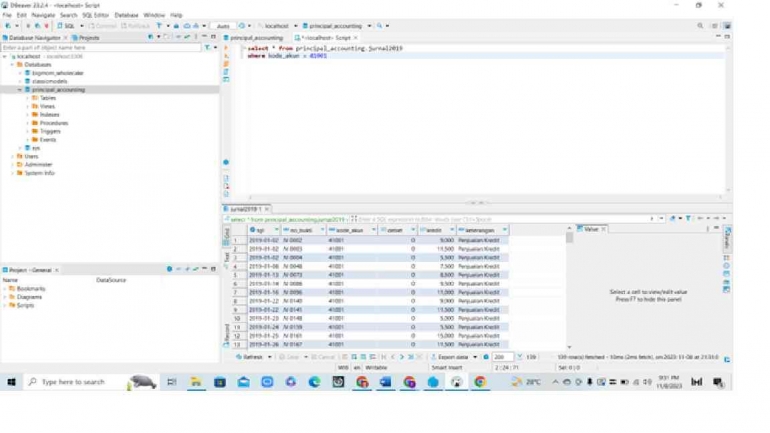Open the keterangan column filter arrow
This screenshot has height=433, width=770.
(x=504, y=230)
